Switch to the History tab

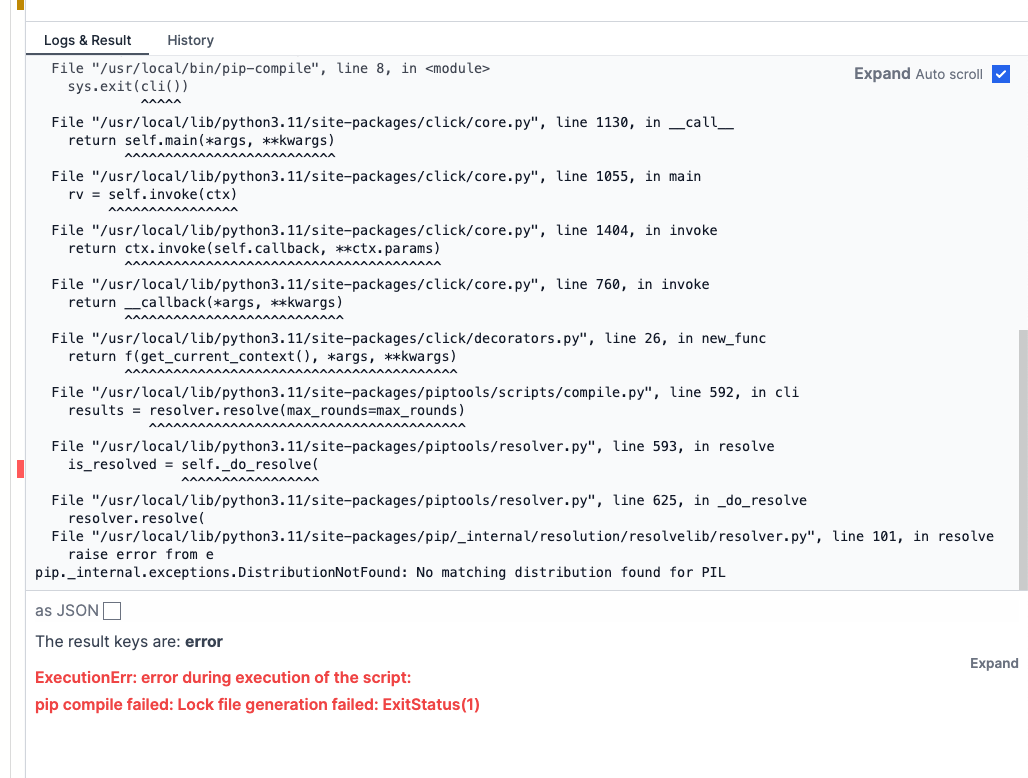click(x=190, y=40)
